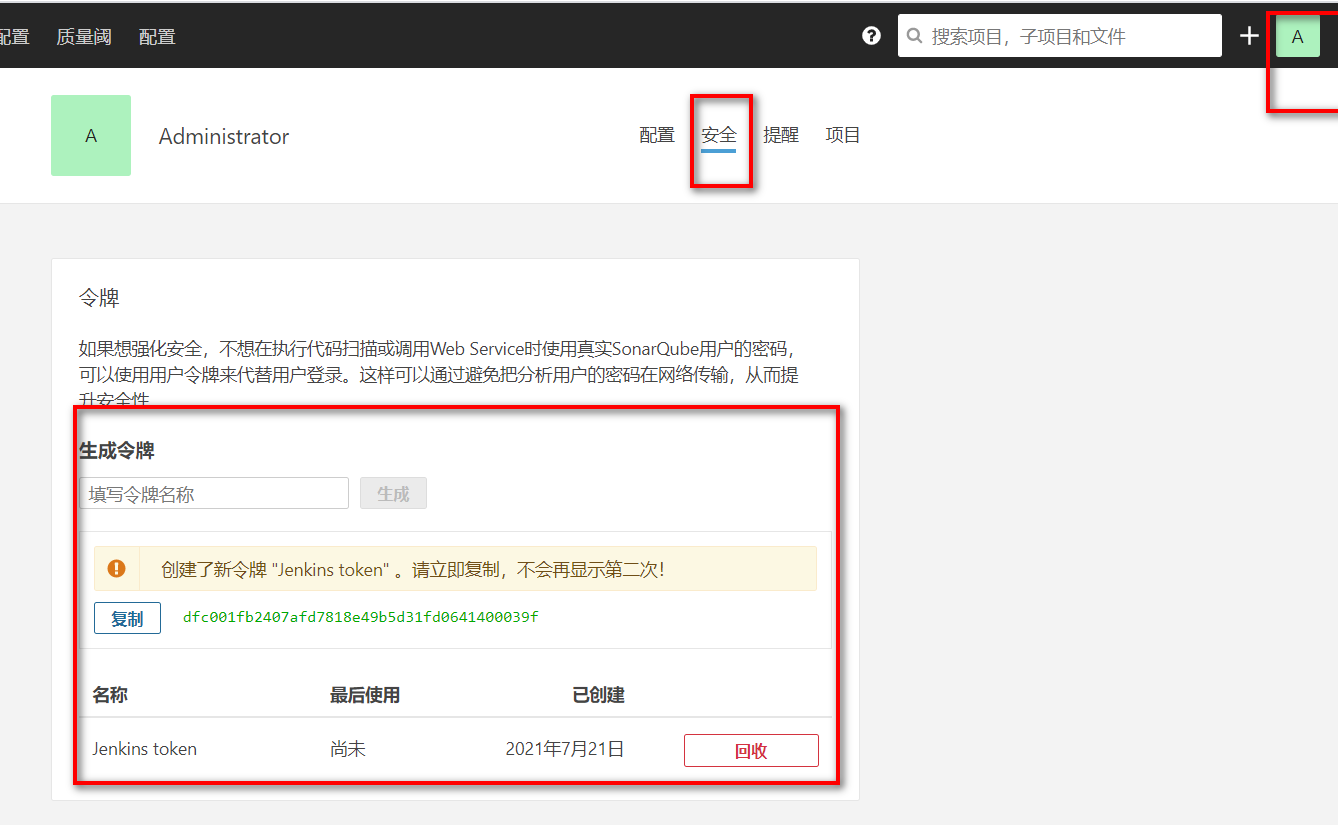Click the 最后使用 column header

click(365, 695)
